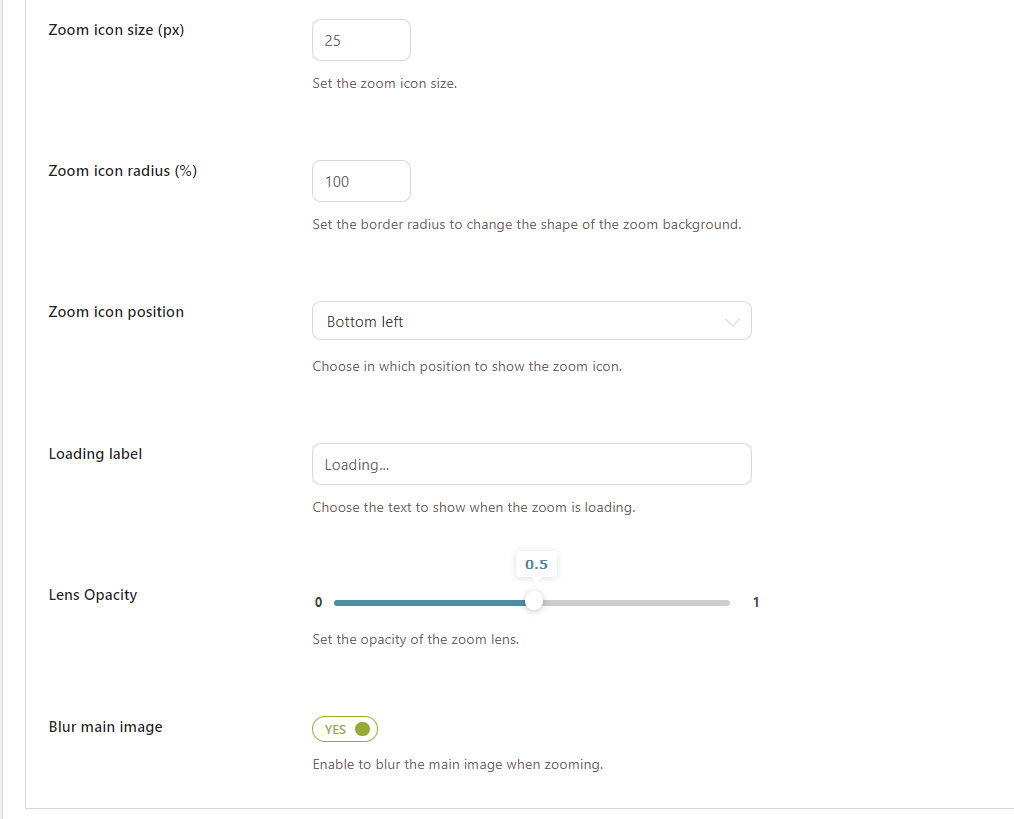The height and width of the screenshot is (819, 1014).
Task: Click the "Zoom icon size (px)" label
Action: [116, 30]
